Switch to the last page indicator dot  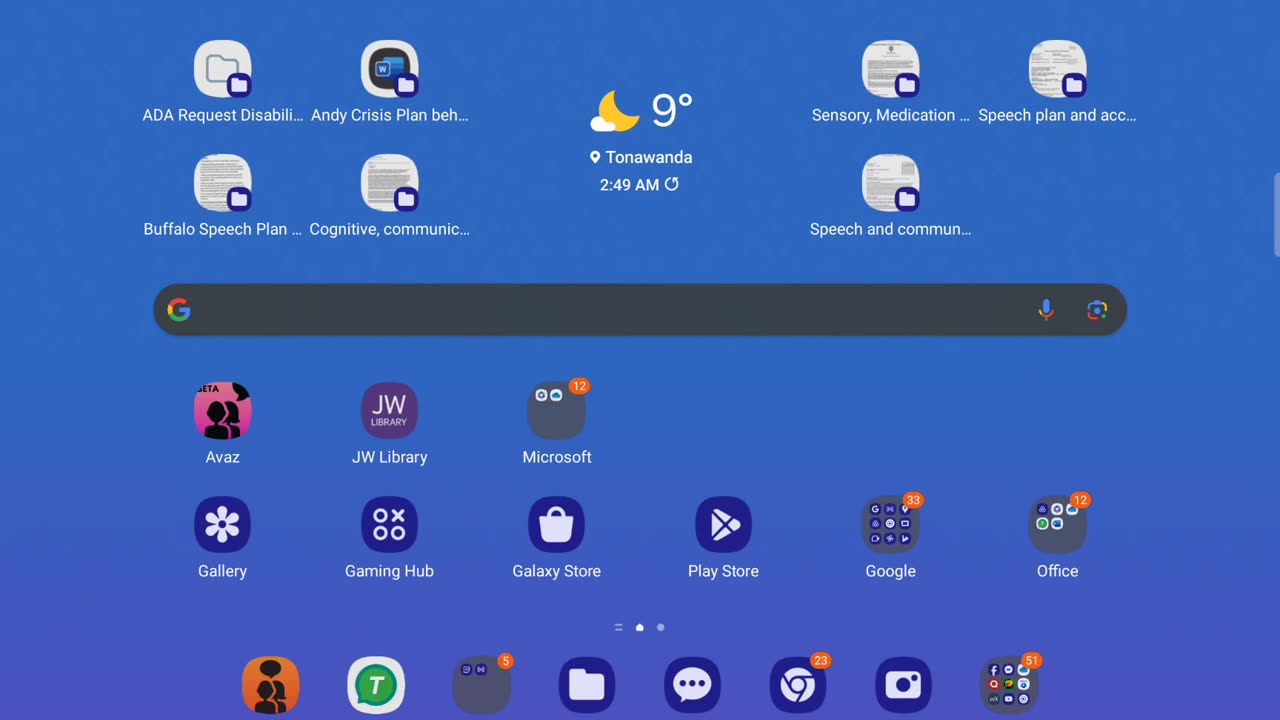(660, 628)
